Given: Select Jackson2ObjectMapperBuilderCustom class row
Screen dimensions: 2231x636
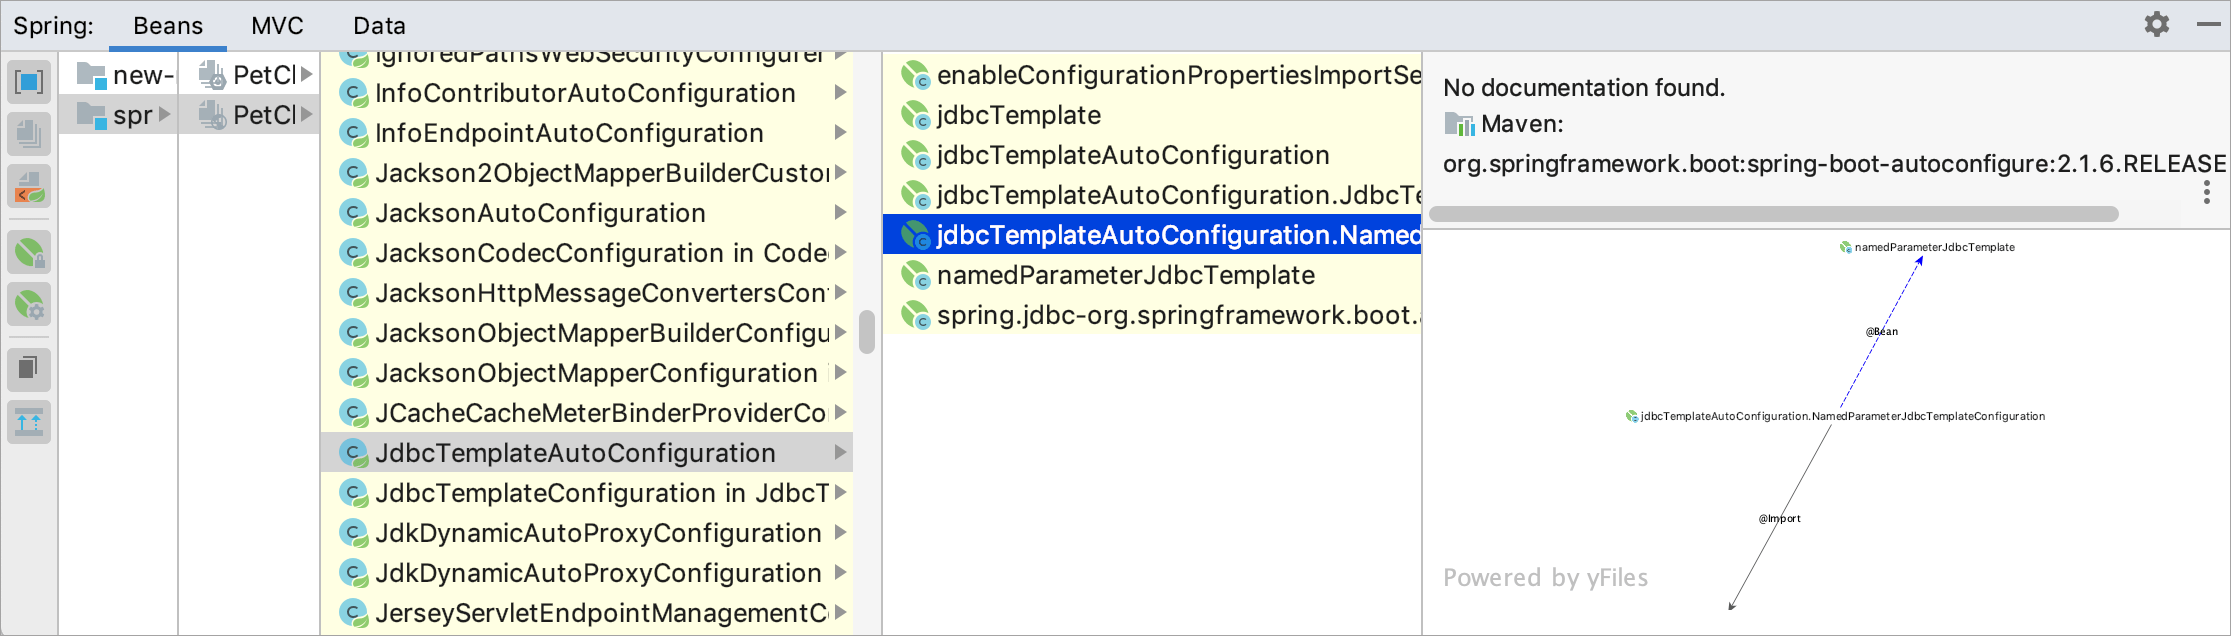Looking at the screenshot, I should click(587, 173).
